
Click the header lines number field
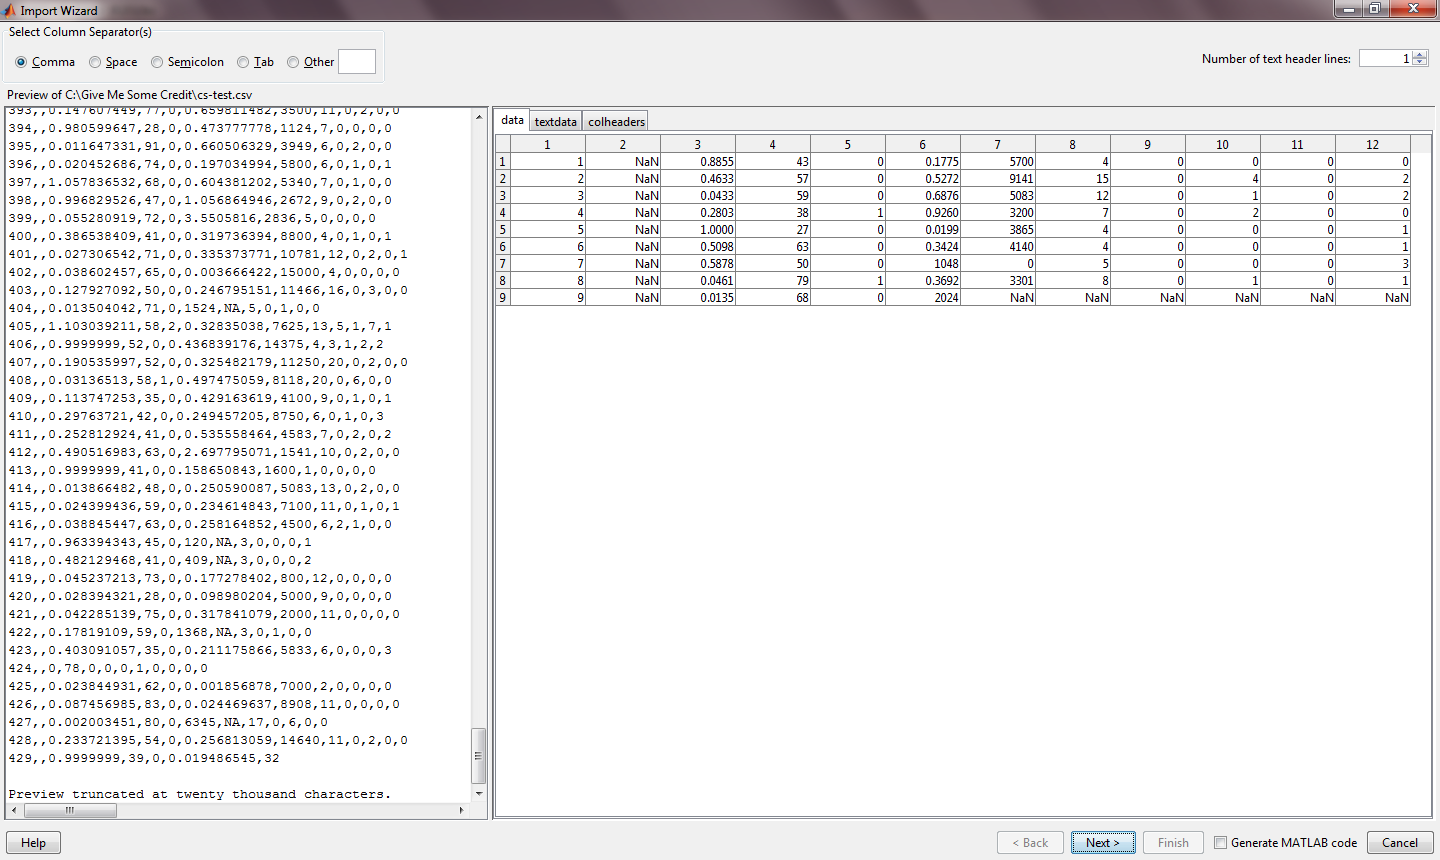coord(1384,59)
